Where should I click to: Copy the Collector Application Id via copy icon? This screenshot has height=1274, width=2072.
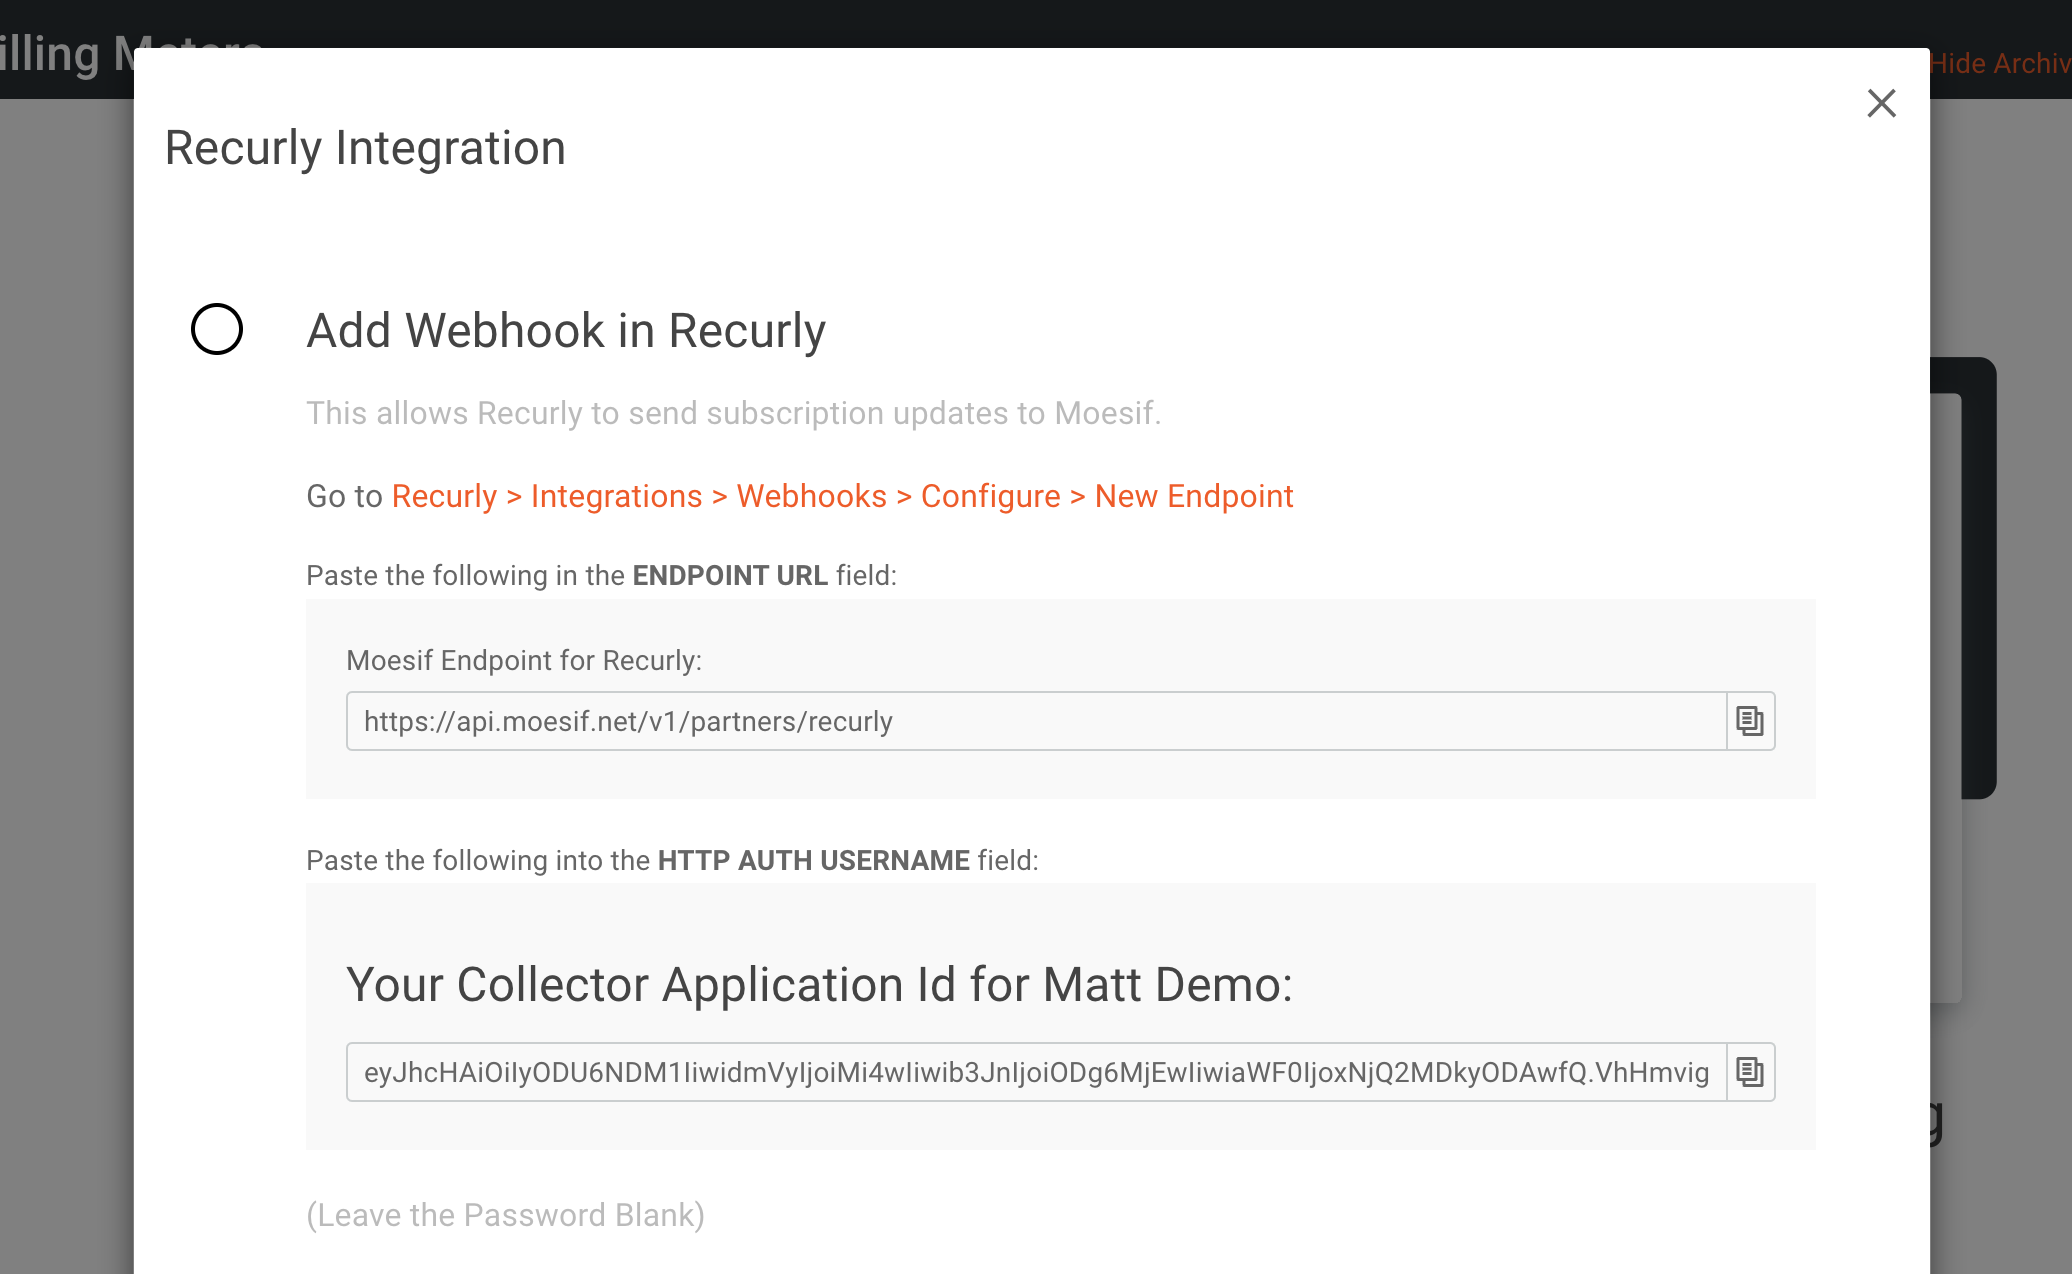1750,1072
